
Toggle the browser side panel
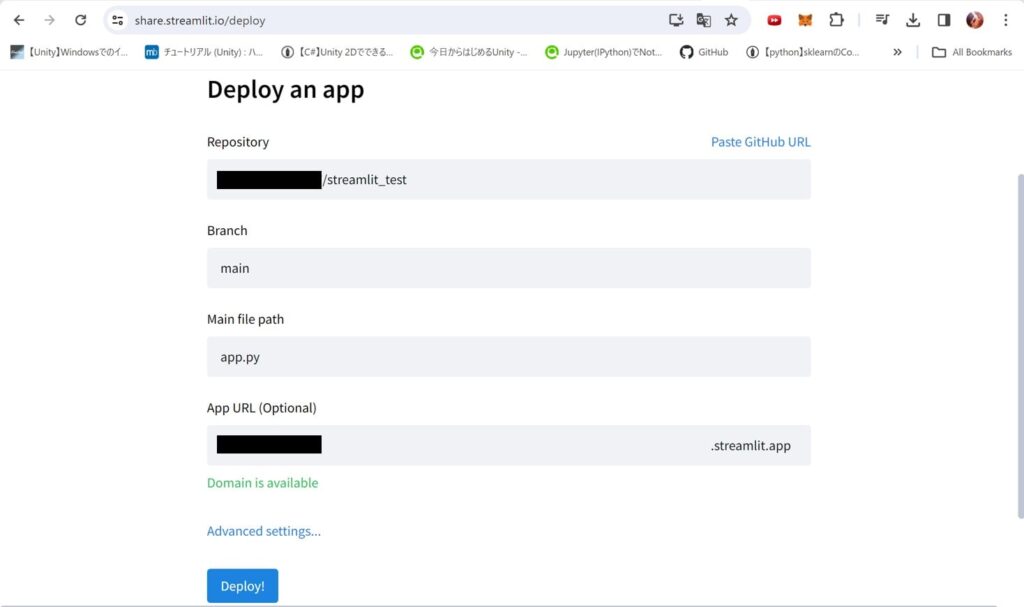[x=943, y=20]
